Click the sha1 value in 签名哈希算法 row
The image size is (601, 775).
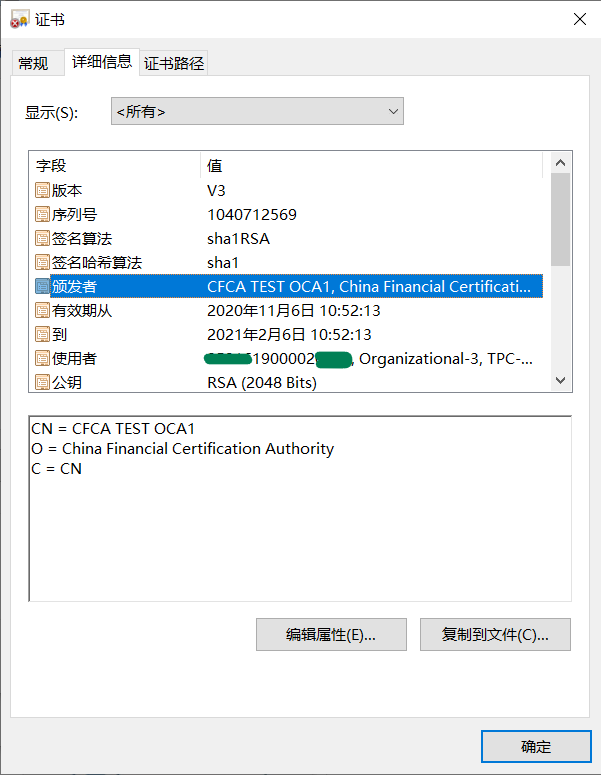tap(222, 262)
